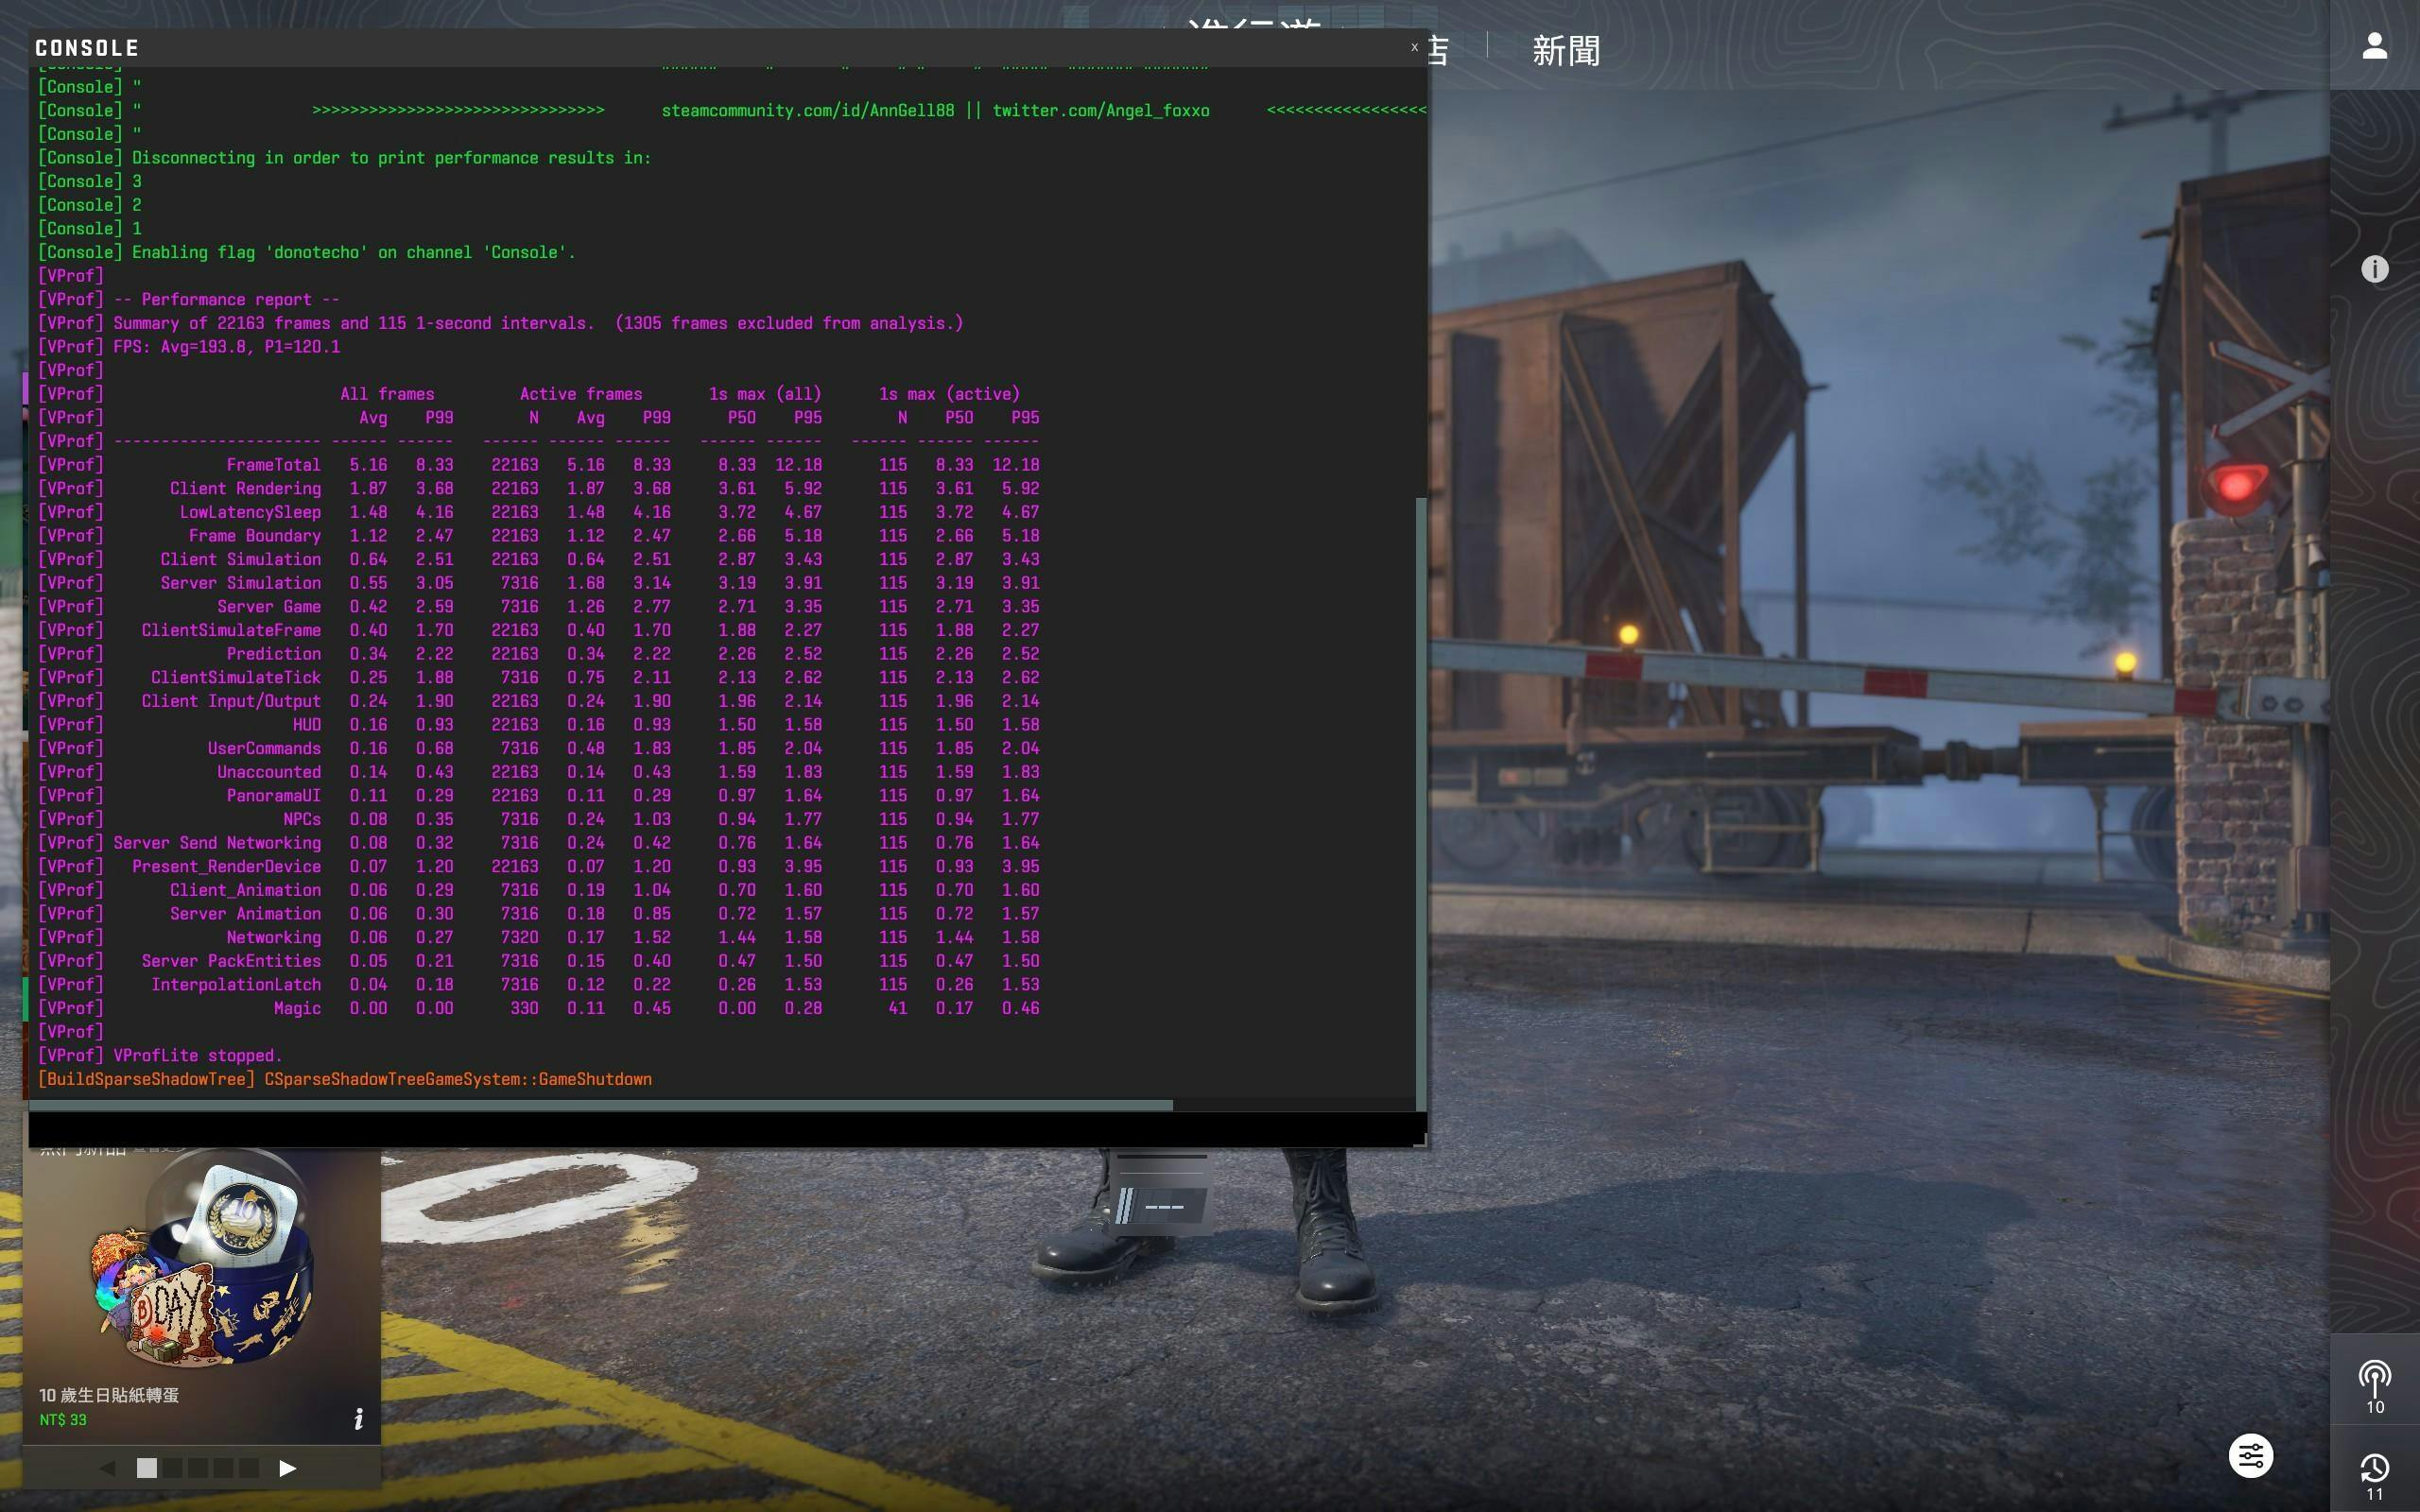Viewport: 2420px width, 1512px height.
Task: Click the FrameTotal row label
Action: click(274, 465)
